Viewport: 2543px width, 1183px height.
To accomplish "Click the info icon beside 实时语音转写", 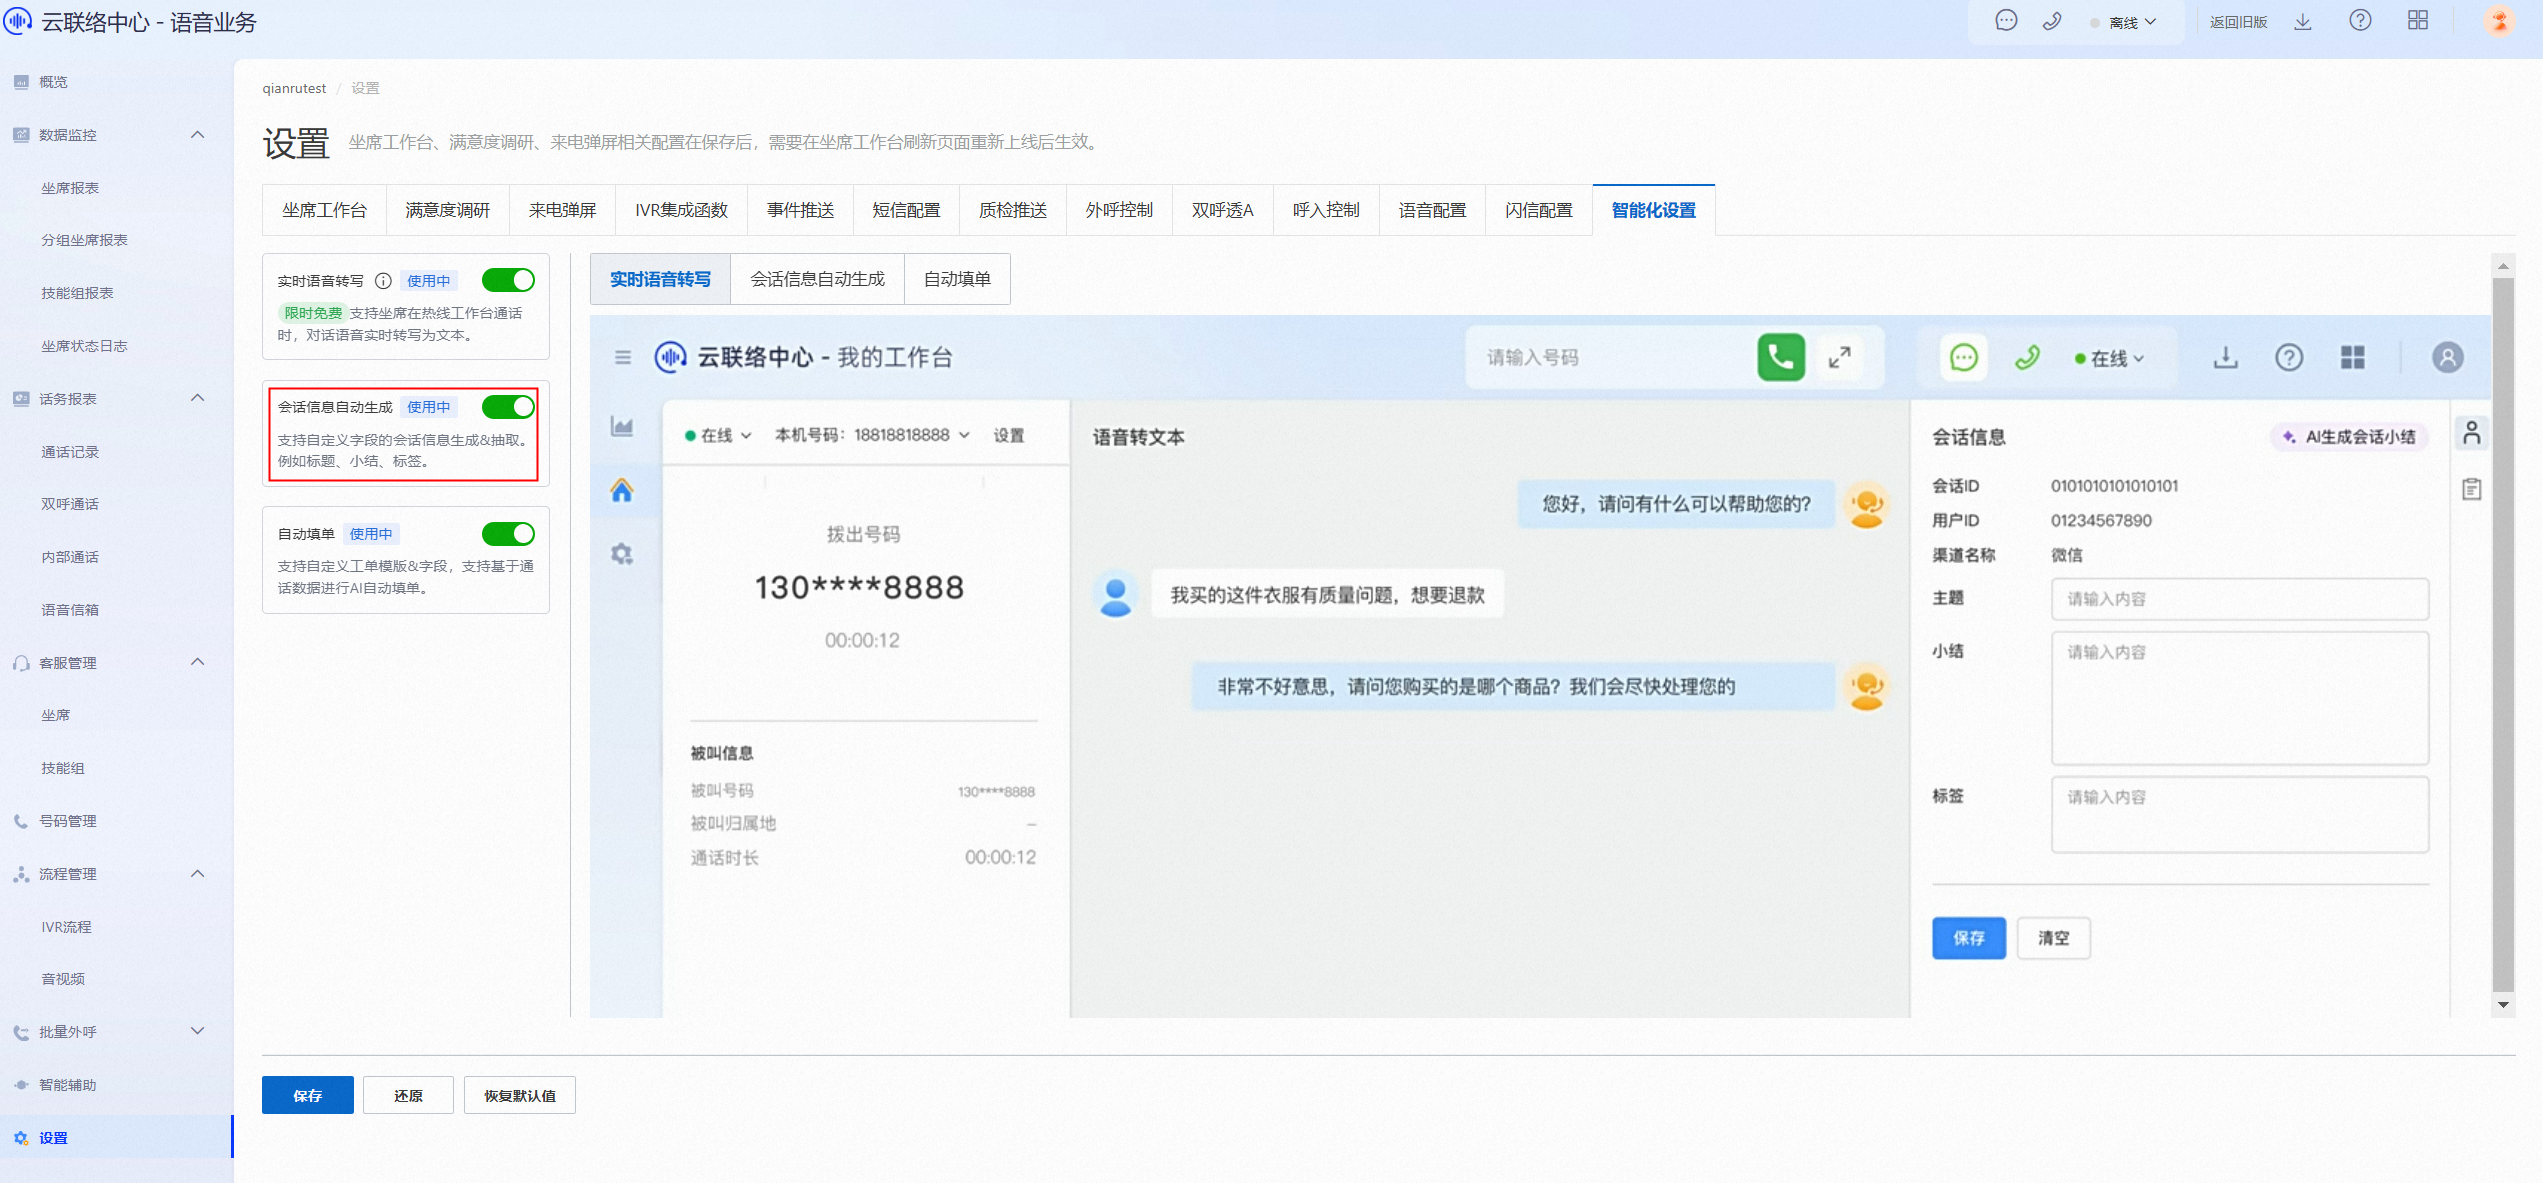I will pyautogui.click(x=383, y=281).
